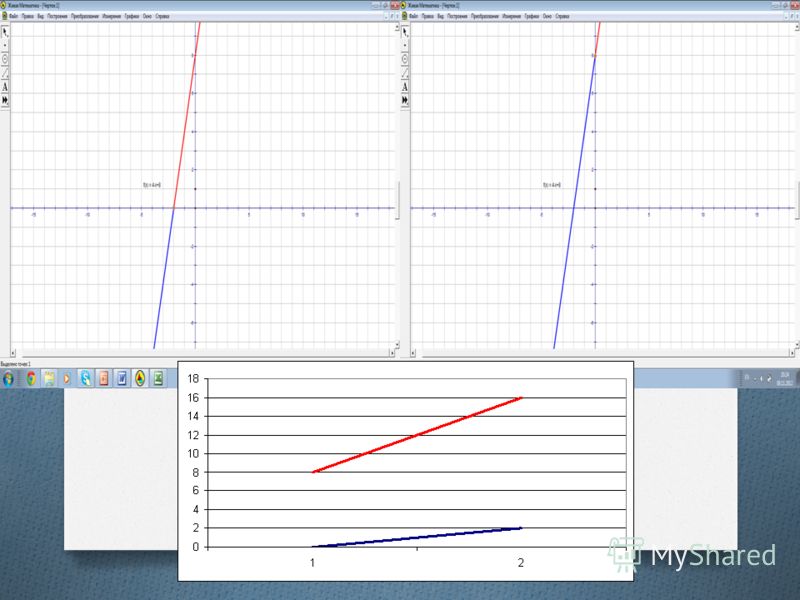The image size is (800, 600).
Task: Click the red line in the Excel chart
Action: tap(417, 435)
